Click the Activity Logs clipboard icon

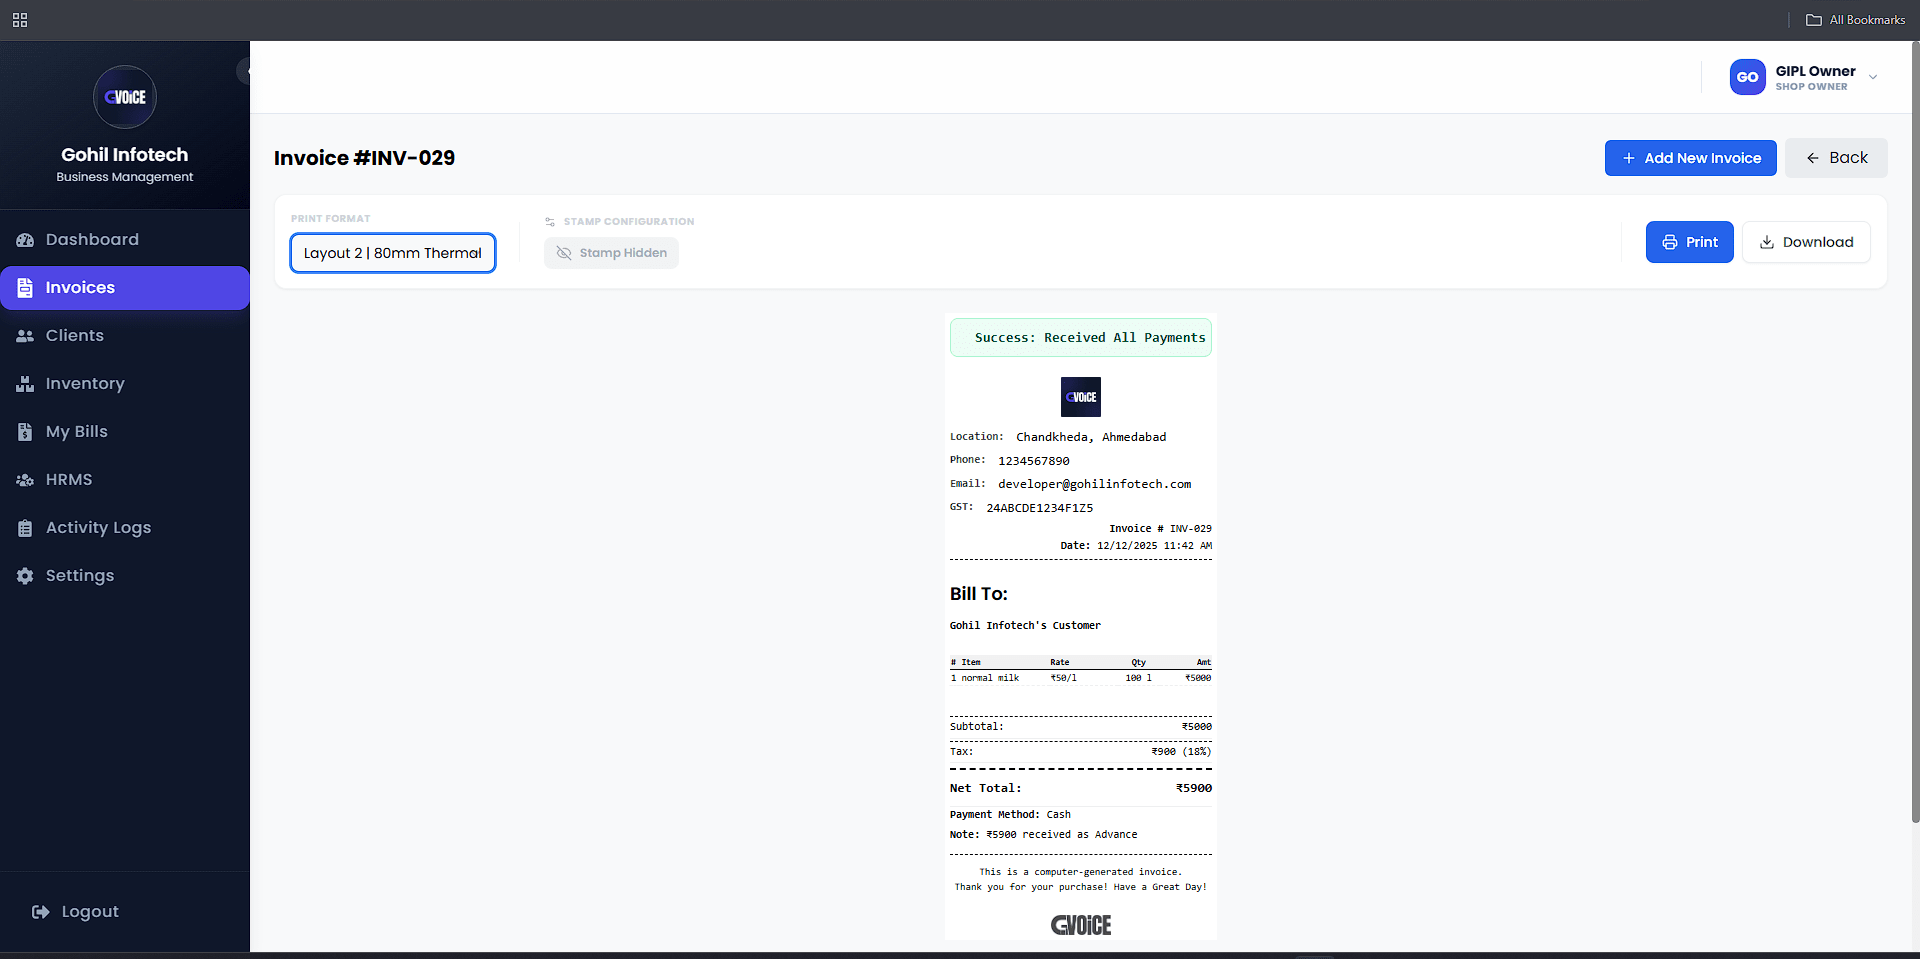(25, 528)
